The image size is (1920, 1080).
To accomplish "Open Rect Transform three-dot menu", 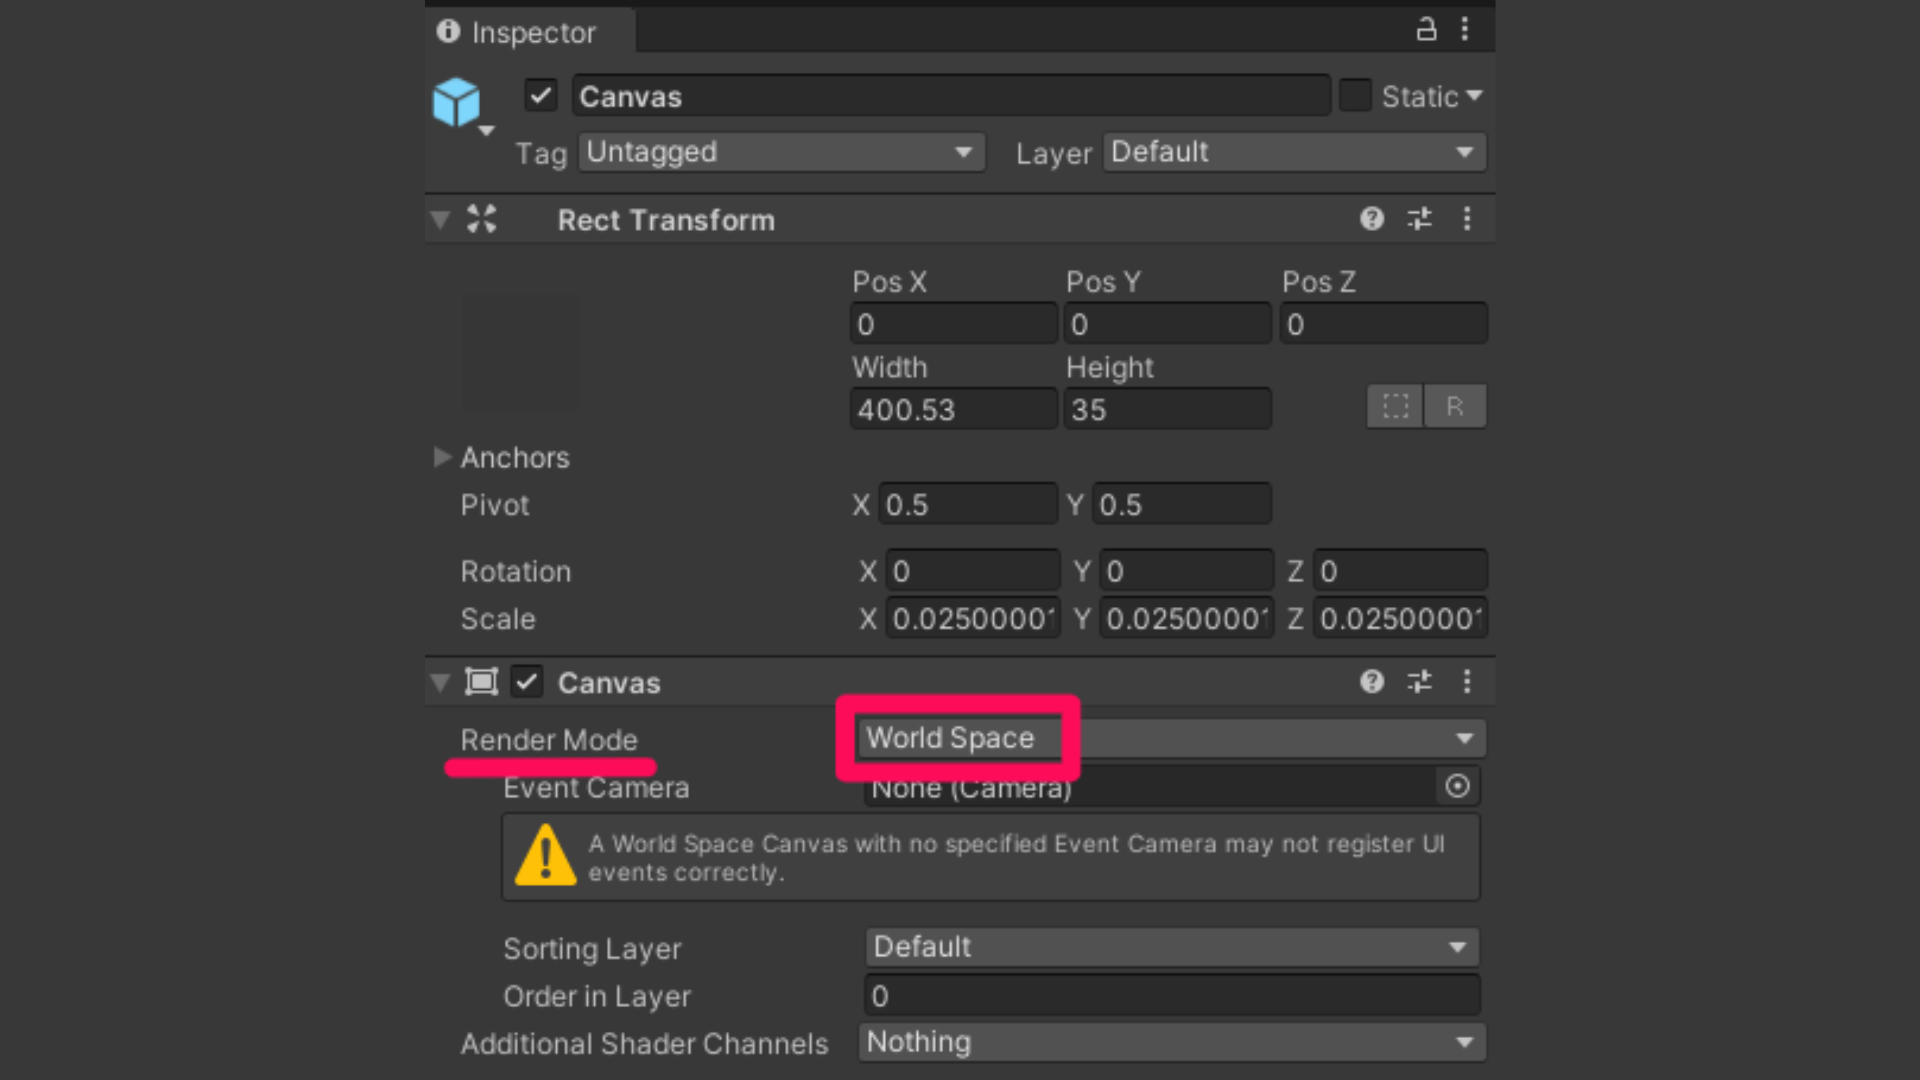I will coord(1467,219).
